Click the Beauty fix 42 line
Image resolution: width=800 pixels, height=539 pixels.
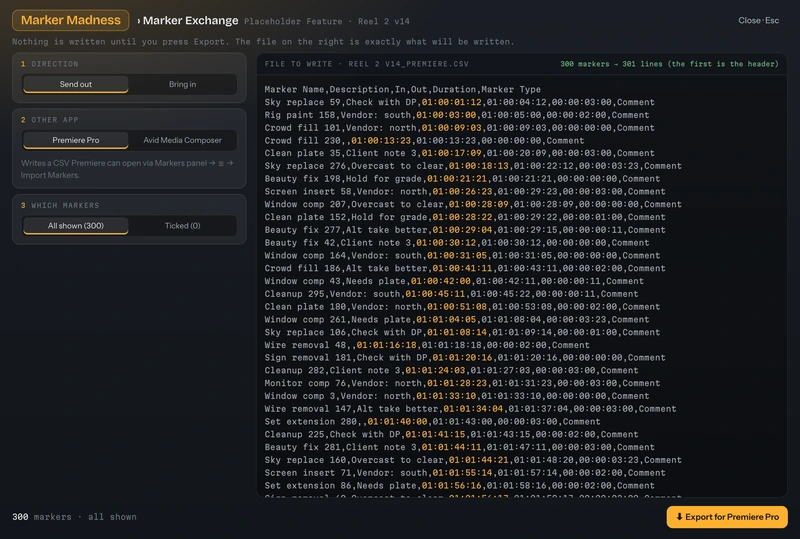click(x=457, y=242)
